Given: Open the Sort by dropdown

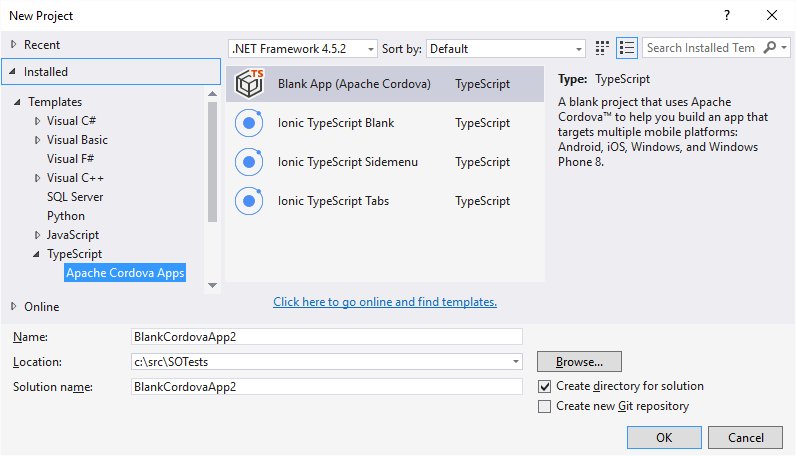Looking at the screenshot, I should (x=506, y=49).
